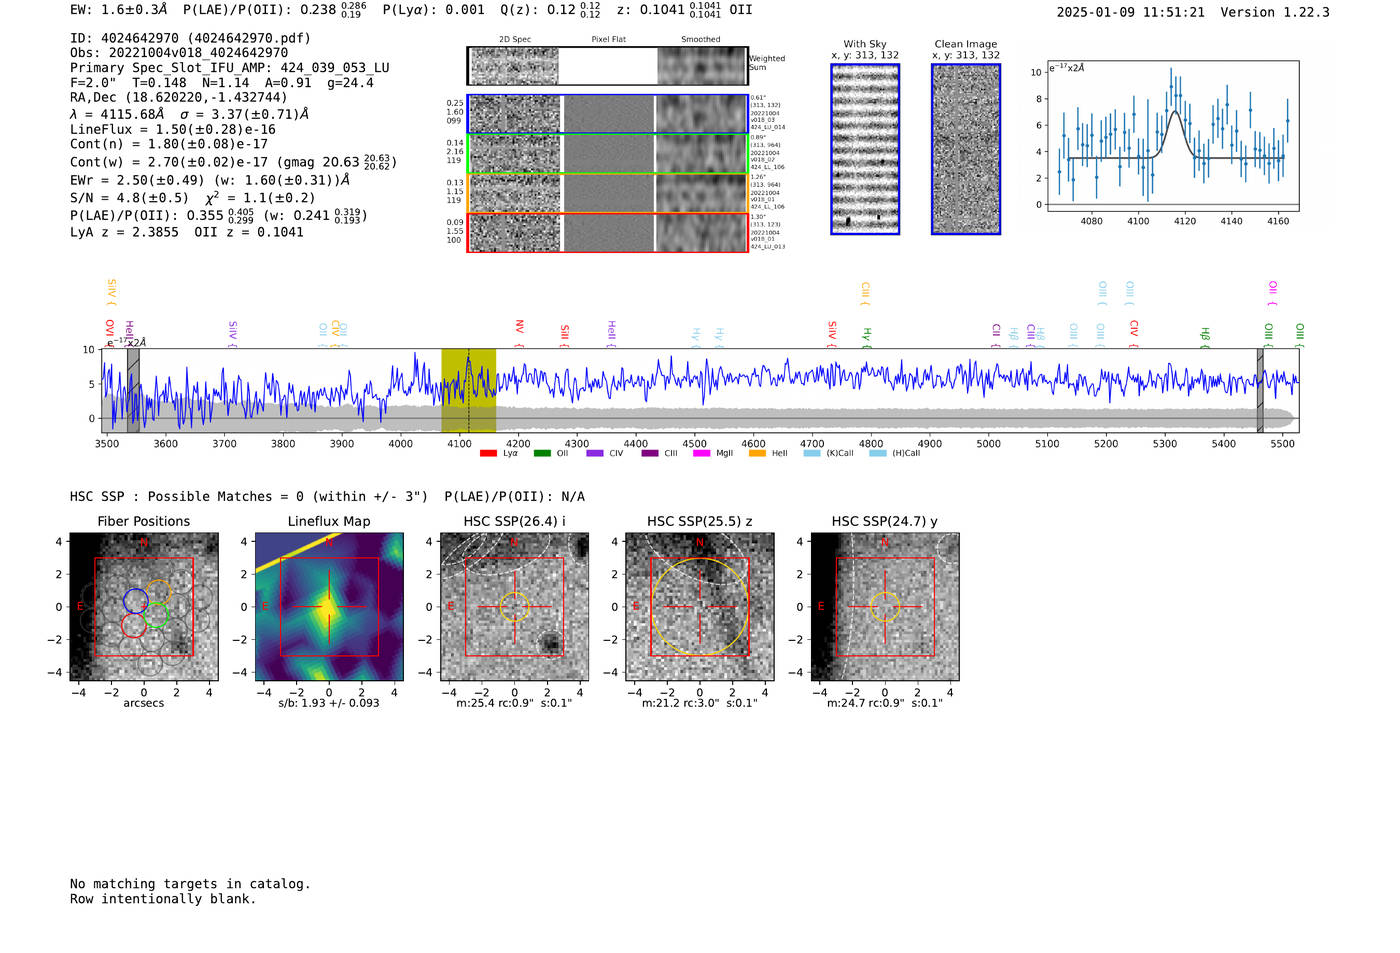Open the HSC SSP(24.7) y image
Image resolution: width=1400 pixels, height=953 pixels.
(884, 607)
